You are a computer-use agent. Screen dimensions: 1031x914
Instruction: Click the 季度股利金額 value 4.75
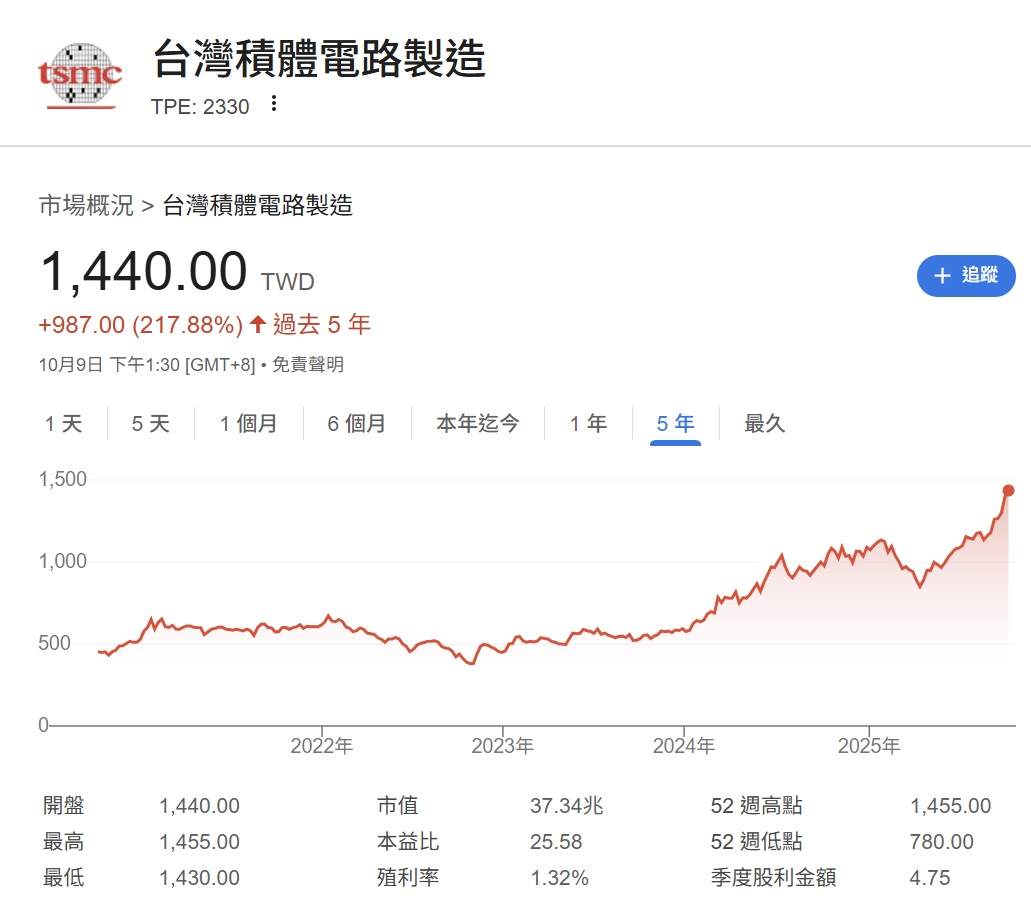930,878
